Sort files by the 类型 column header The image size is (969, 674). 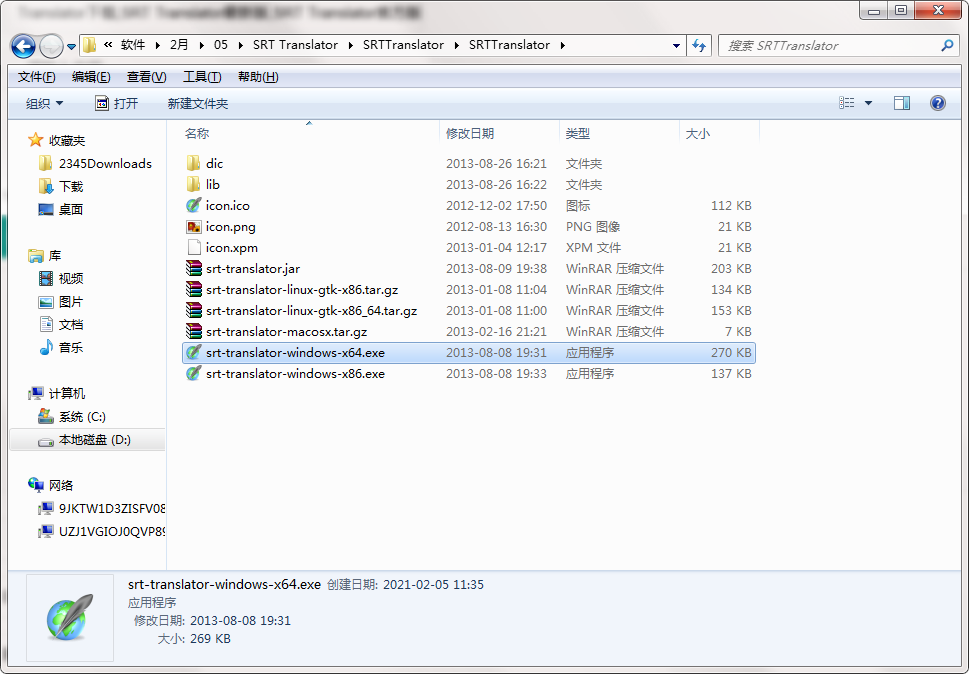[x=577, y=133]
